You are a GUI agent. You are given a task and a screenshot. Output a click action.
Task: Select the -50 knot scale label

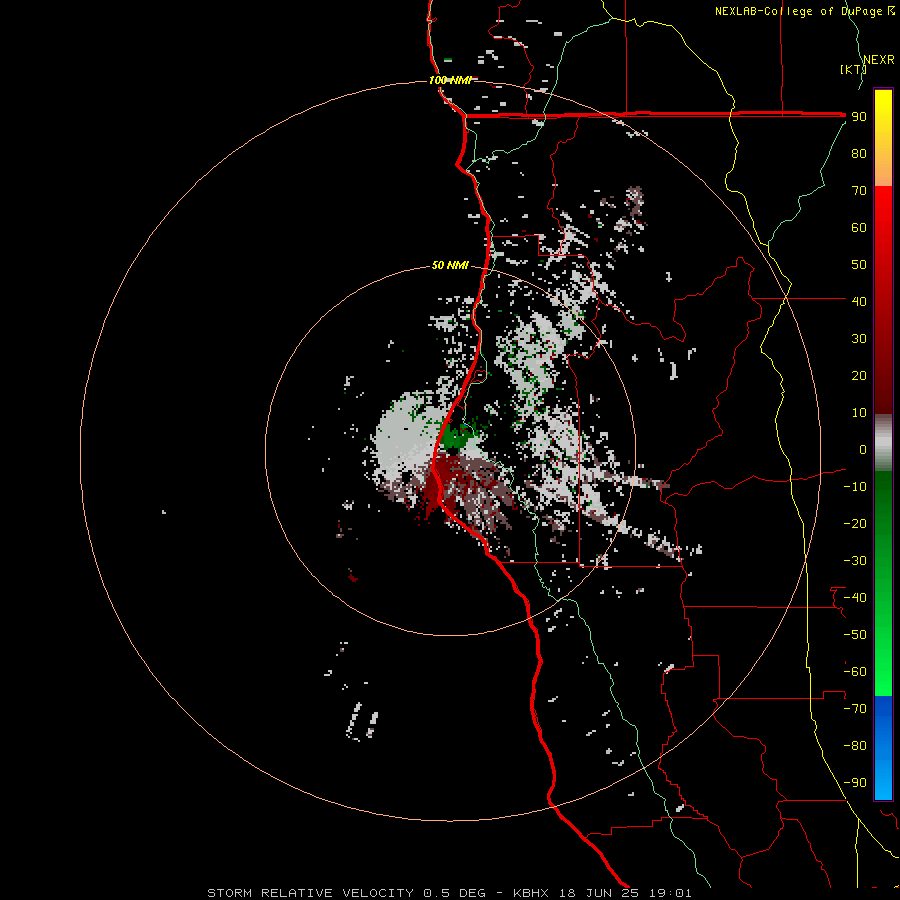click(855, 635)
